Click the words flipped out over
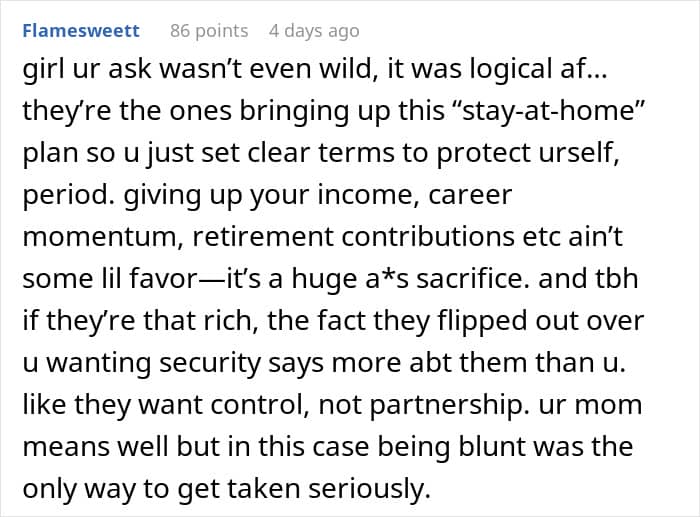 click(x=541, y=321)
